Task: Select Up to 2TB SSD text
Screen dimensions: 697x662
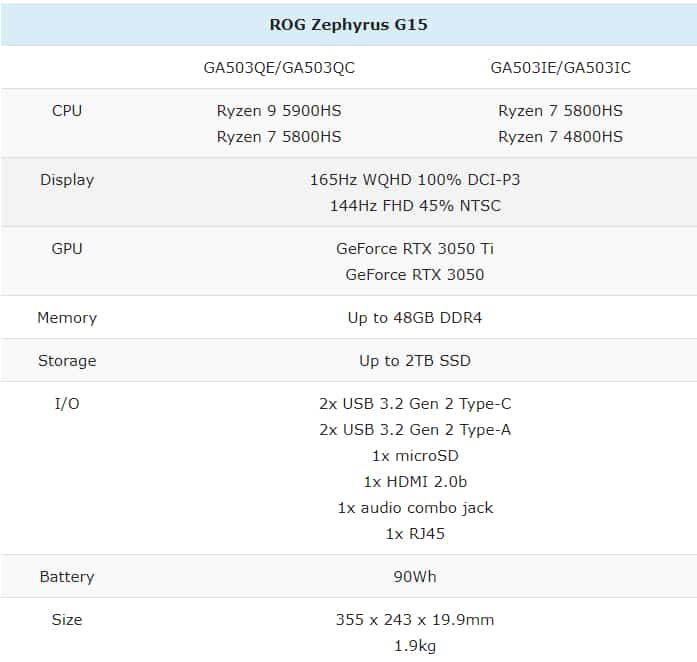Action: click(415, 361)
